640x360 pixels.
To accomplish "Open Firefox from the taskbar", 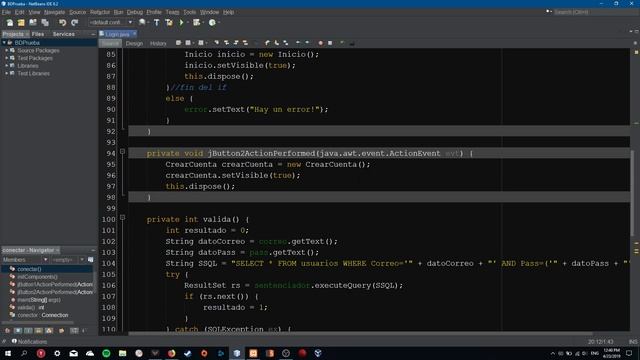I will (171, 353).
